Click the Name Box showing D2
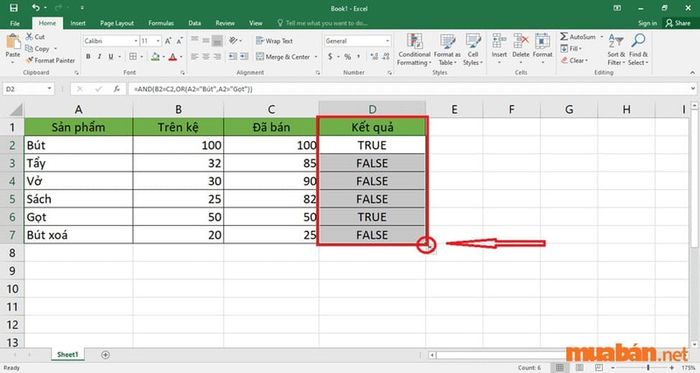This screenshot has height=373, width=700. pos(28,89)
